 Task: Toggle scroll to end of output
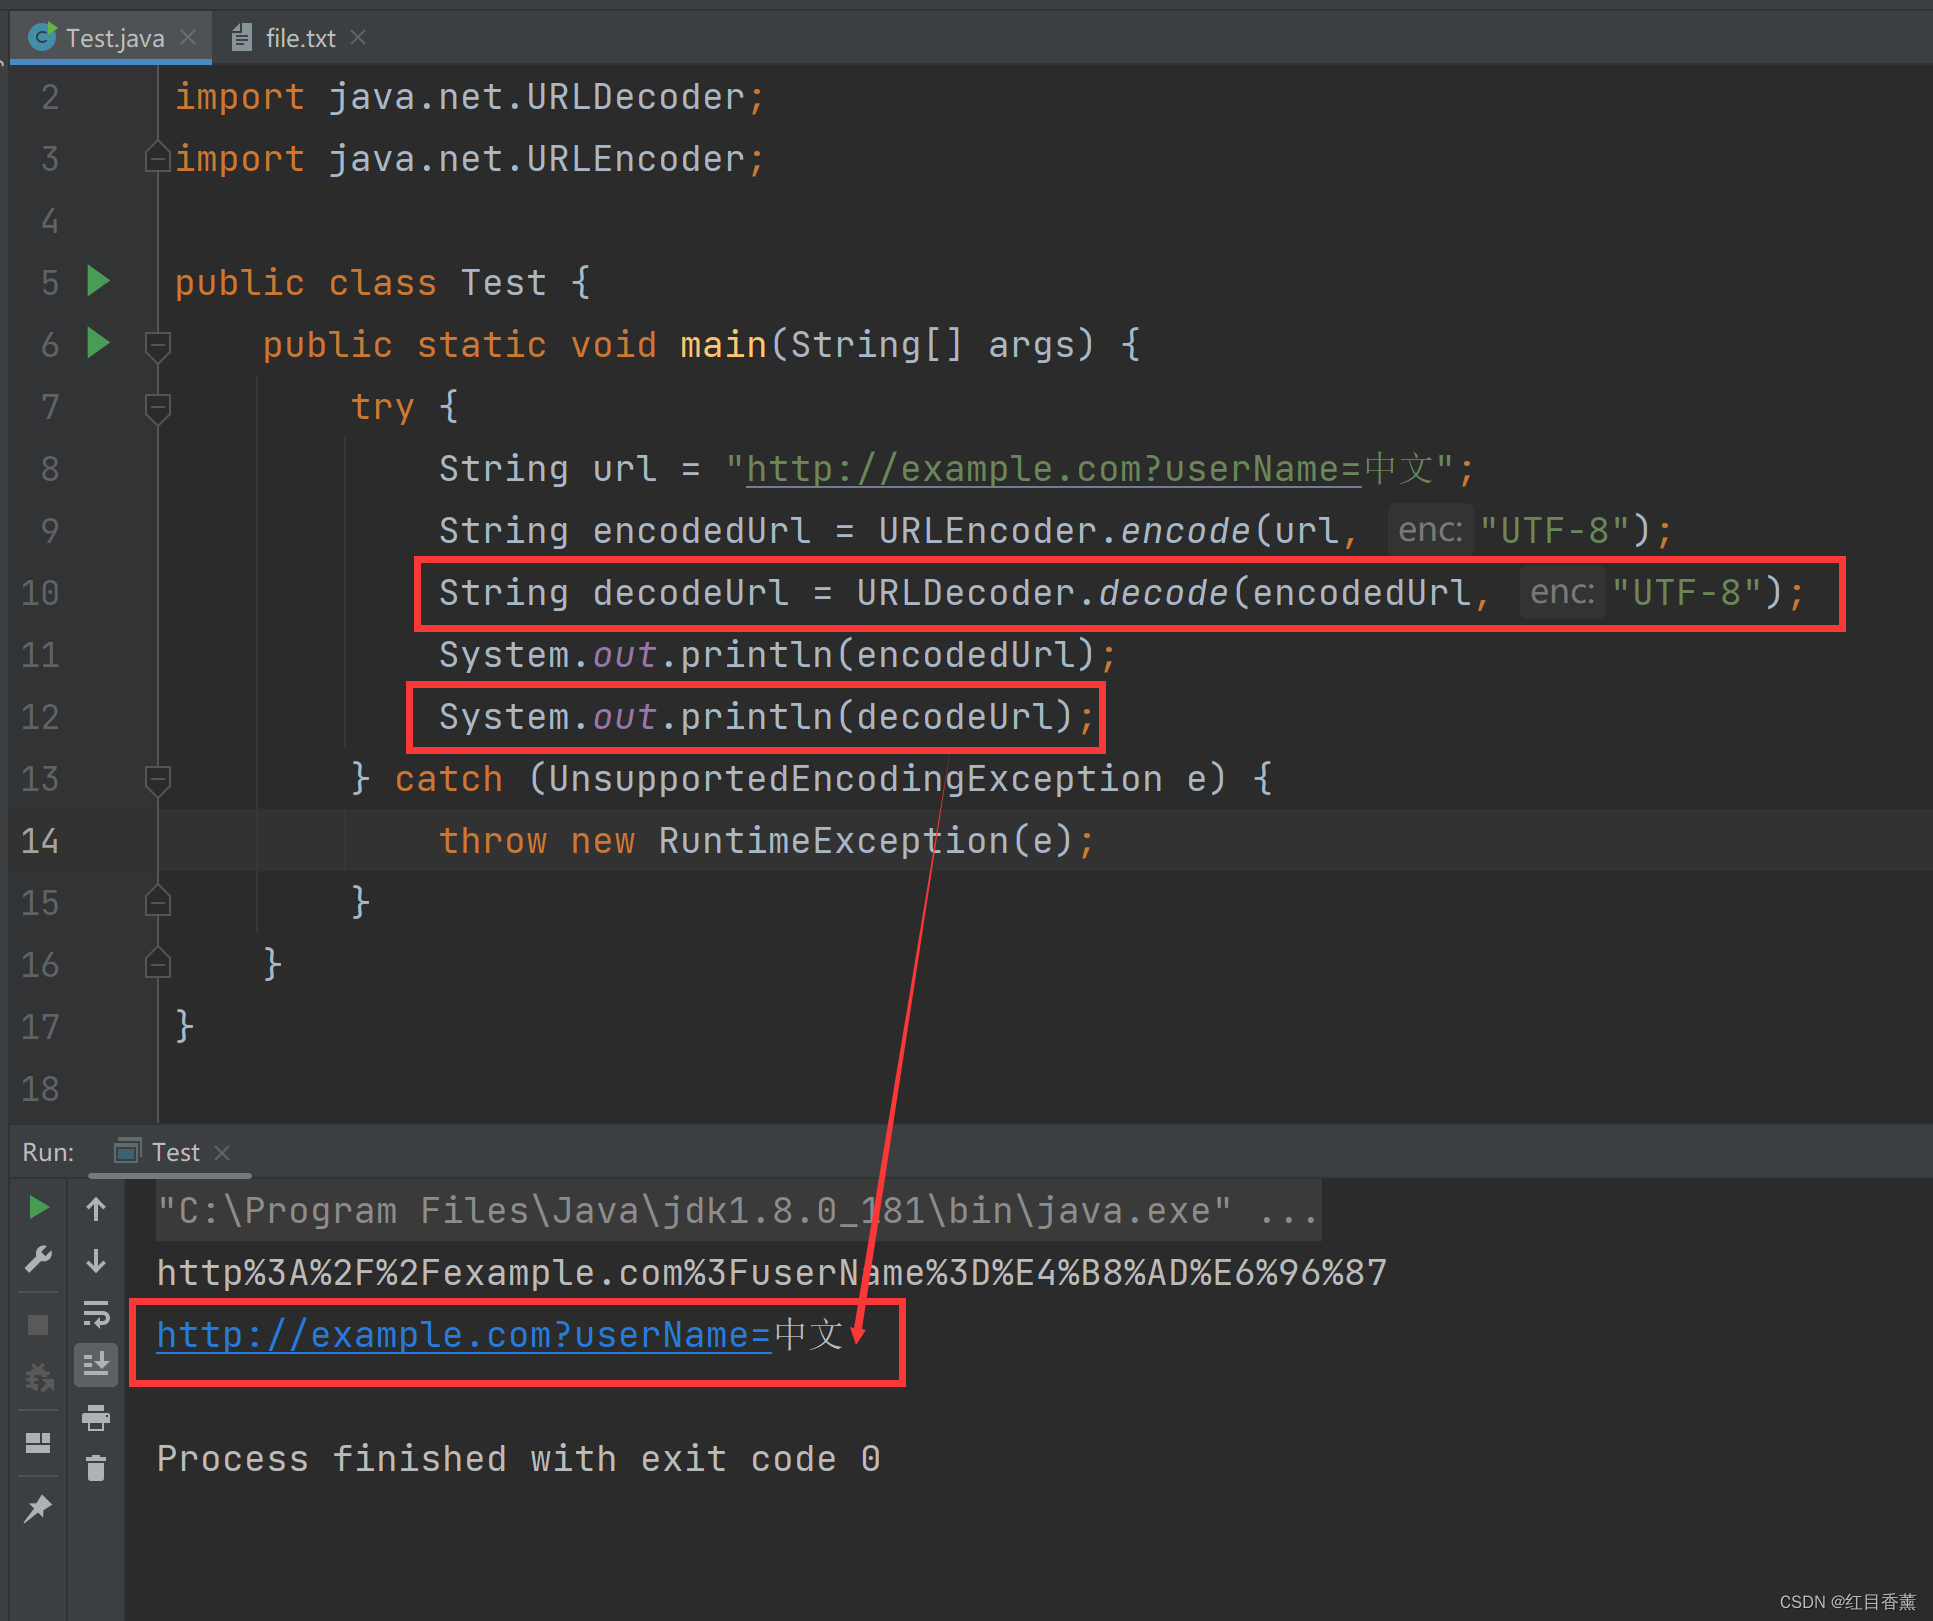pos(96,1364)
